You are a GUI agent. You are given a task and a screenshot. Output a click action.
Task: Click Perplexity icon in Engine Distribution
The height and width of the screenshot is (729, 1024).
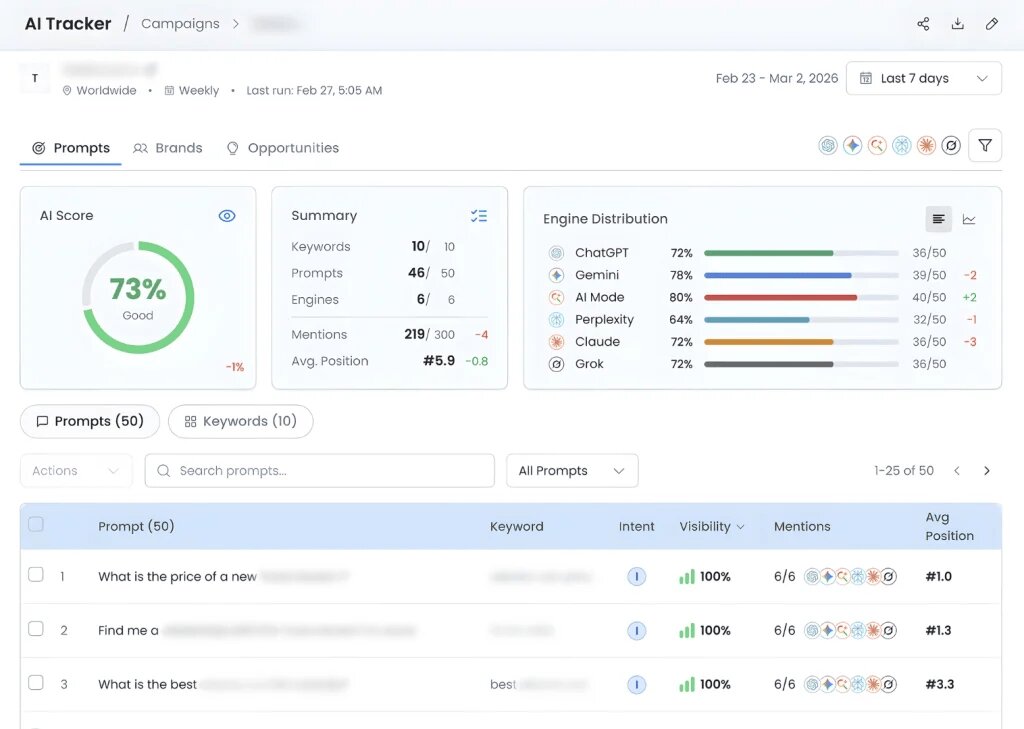pyautogui.click(x=556, y=319)
